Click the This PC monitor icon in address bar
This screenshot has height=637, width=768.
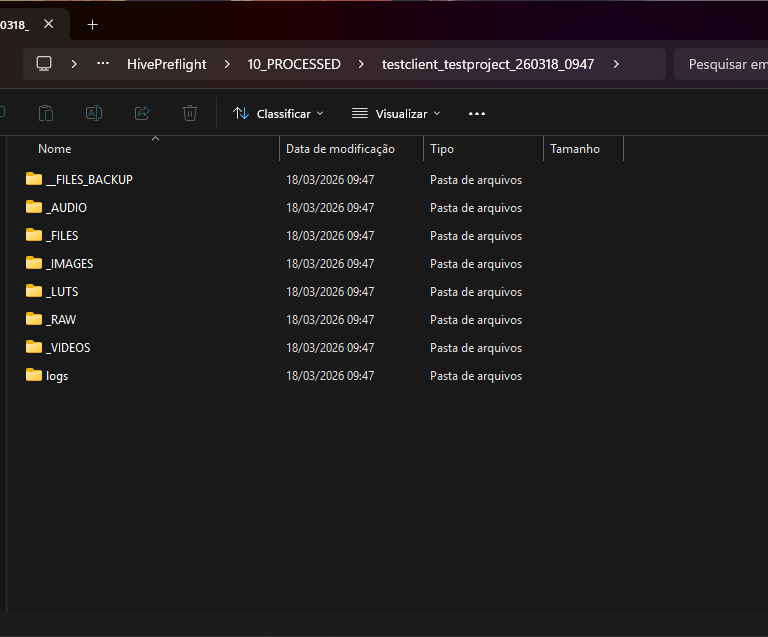44,64
